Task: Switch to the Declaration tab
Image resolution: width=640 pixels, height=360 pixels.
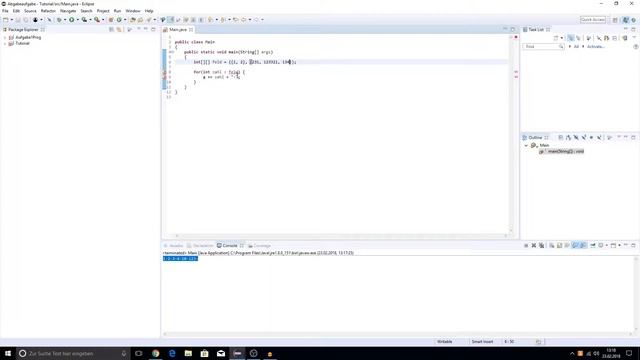Action: click(x=200, y=246)
